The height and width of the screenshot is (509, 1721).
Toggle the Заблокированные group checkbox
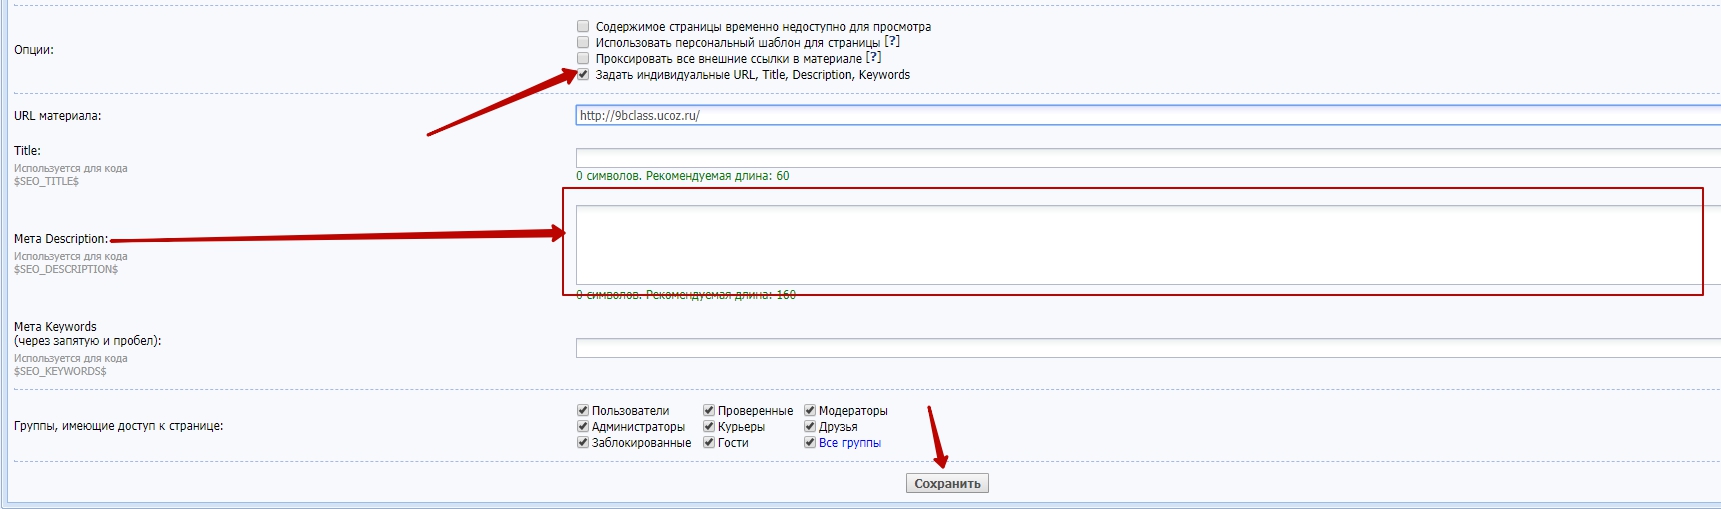pos(583,442)
